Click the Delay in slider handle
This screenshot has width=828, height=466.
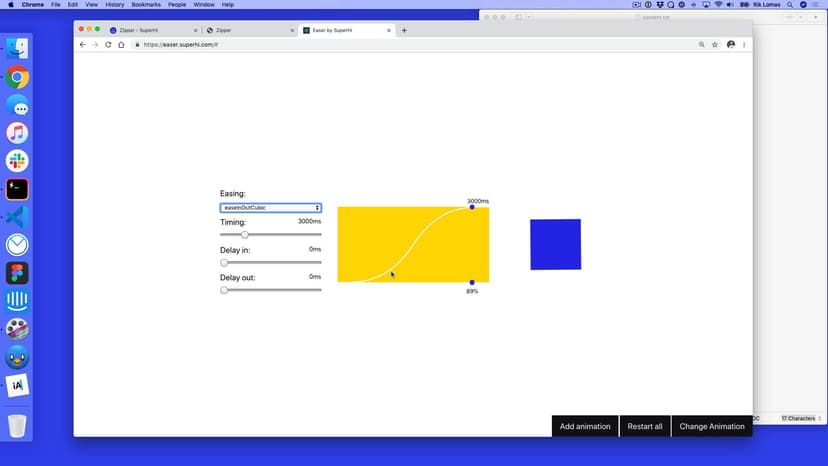[224, 262]
